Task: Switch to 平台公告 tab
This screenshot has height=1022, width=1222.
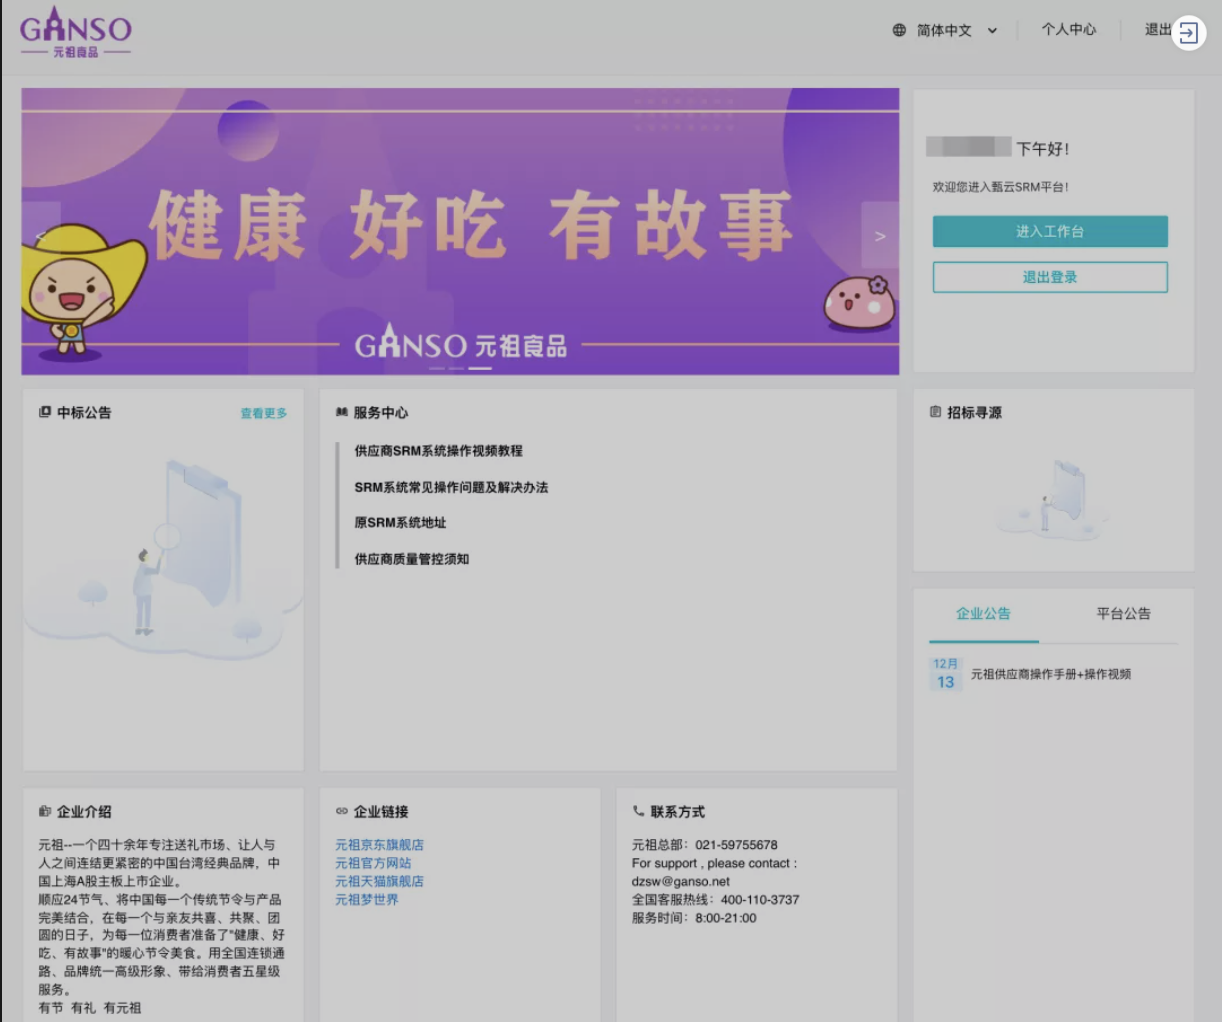Action: (1123, 614)
